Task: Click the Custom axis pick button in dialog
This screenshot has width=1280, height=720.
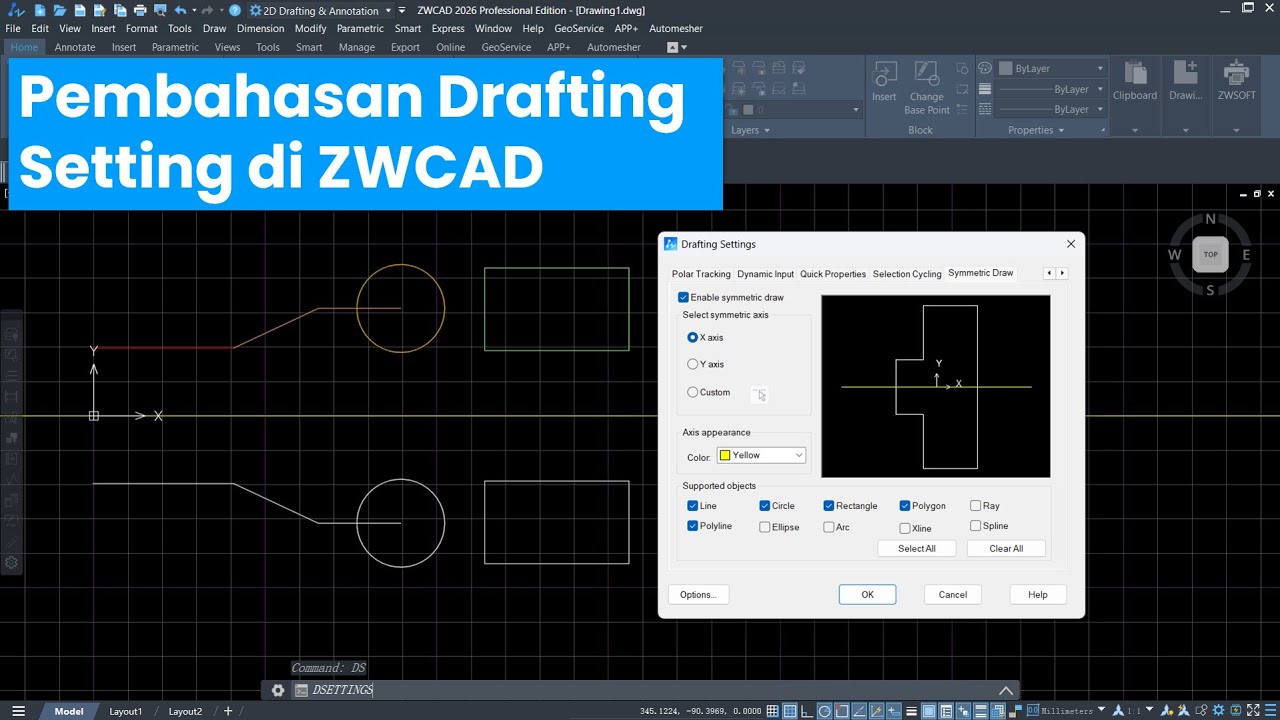Action: point(760,394)
